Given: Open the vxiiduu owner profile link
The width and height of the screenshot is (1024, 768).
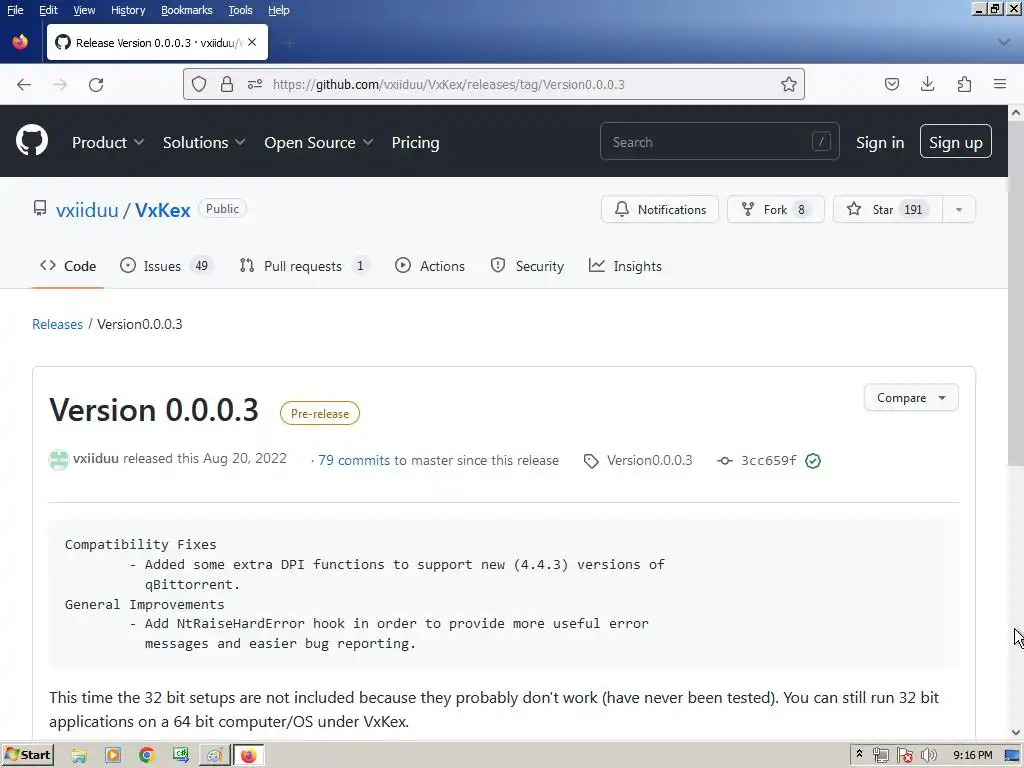Looking at the screenshot, I should pyautogui.click(x=87, y=210).
